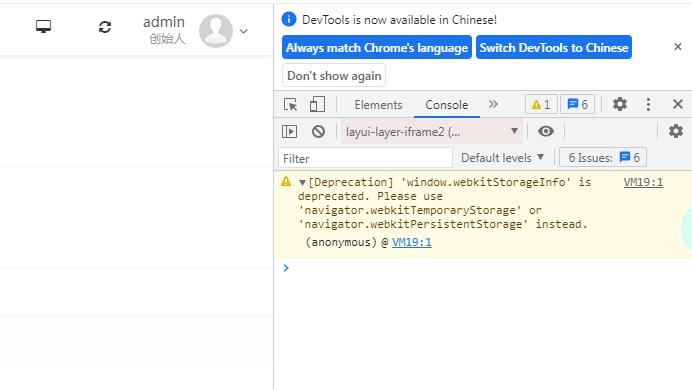Click the inspect element picker icon
The height and width of the screenshot is (390, 692).
(x=290, y=105)
